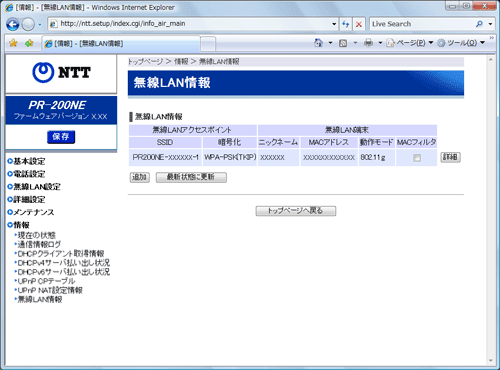Click the SSID cell PR200NE-XXXXXX-1
This screenshot has width=500, height=370.
[165, 157]
